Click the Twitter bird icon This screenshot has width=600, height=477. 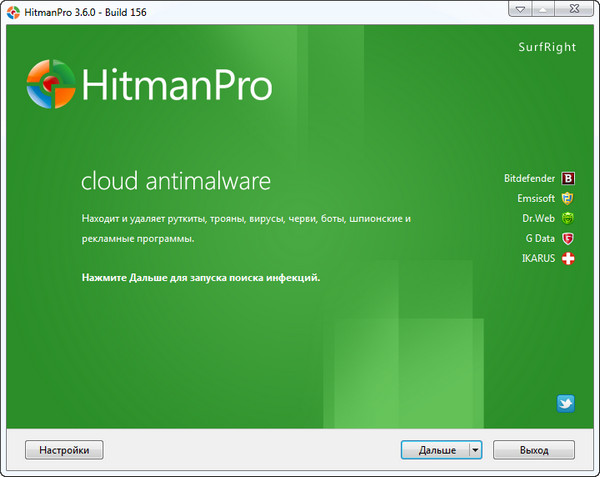click(x=566, y=404)
